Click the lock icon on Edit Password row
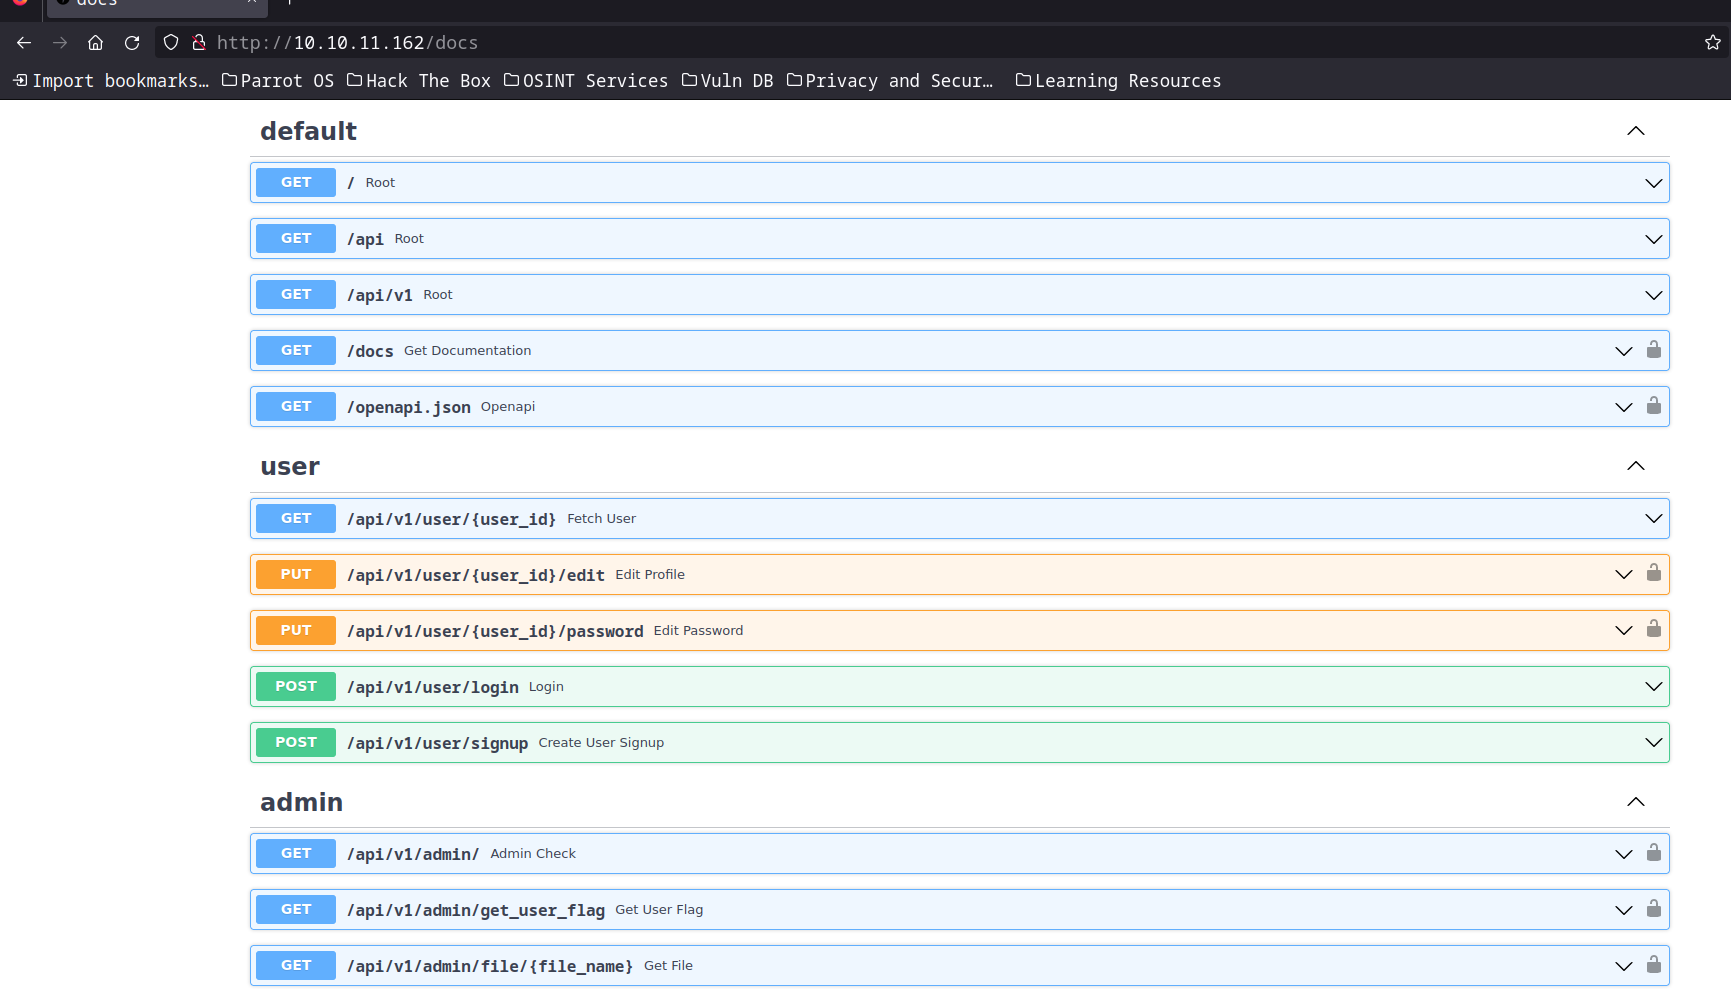The image size is (1731, 989). click(x=1654, y=630)
